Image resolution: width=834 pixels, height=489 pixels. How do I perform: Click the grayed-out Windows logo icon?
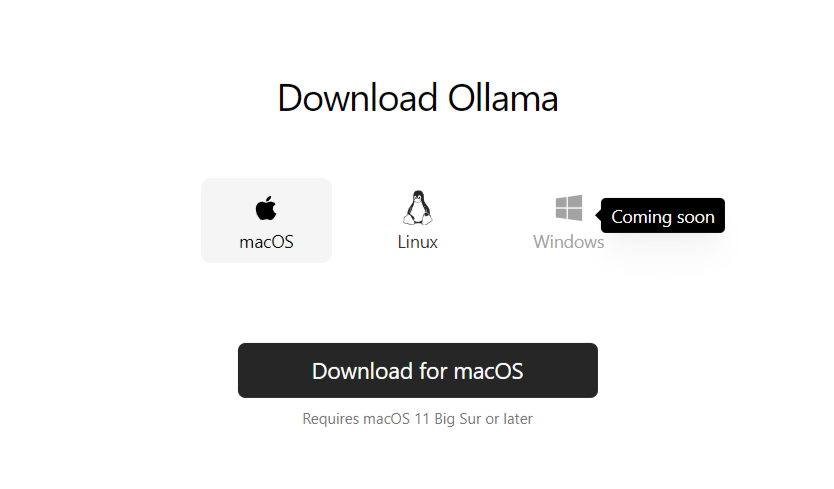(x=569, y=208)
